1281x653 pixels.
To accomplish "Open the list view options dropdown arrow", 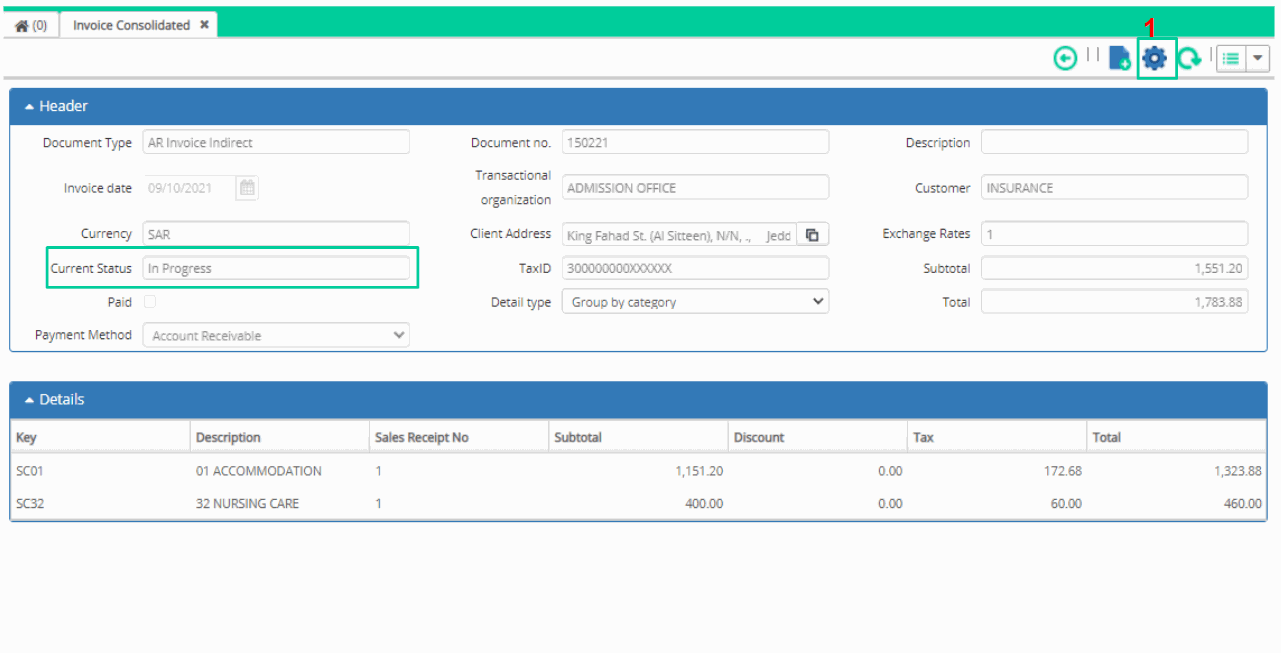I will (x=1257, y=58).
